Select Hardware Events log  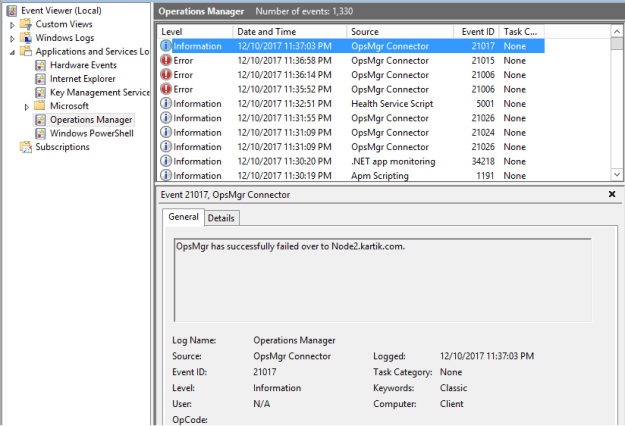pos(83,65)
